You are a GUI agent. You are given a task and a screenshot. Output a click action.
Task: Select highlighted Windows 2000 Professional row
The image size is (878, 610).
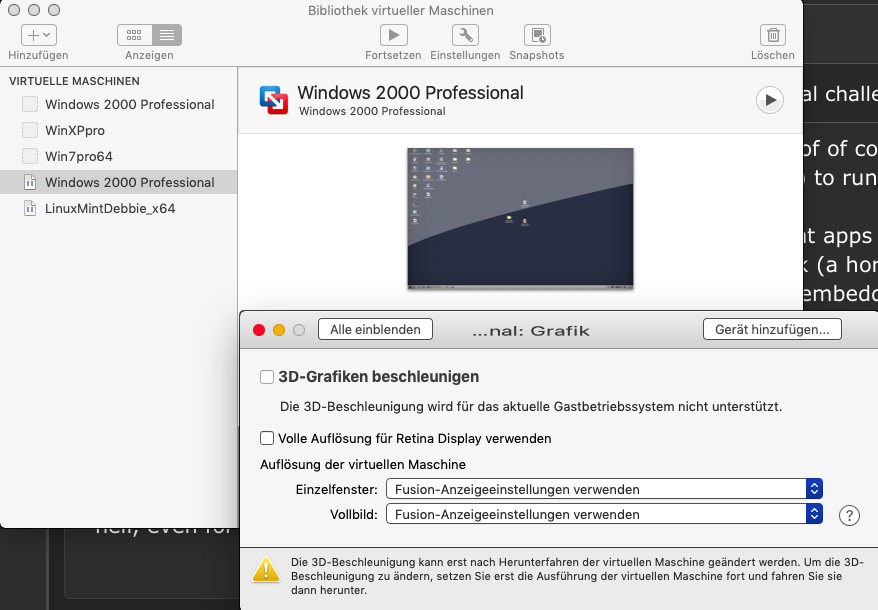(118, 182)
